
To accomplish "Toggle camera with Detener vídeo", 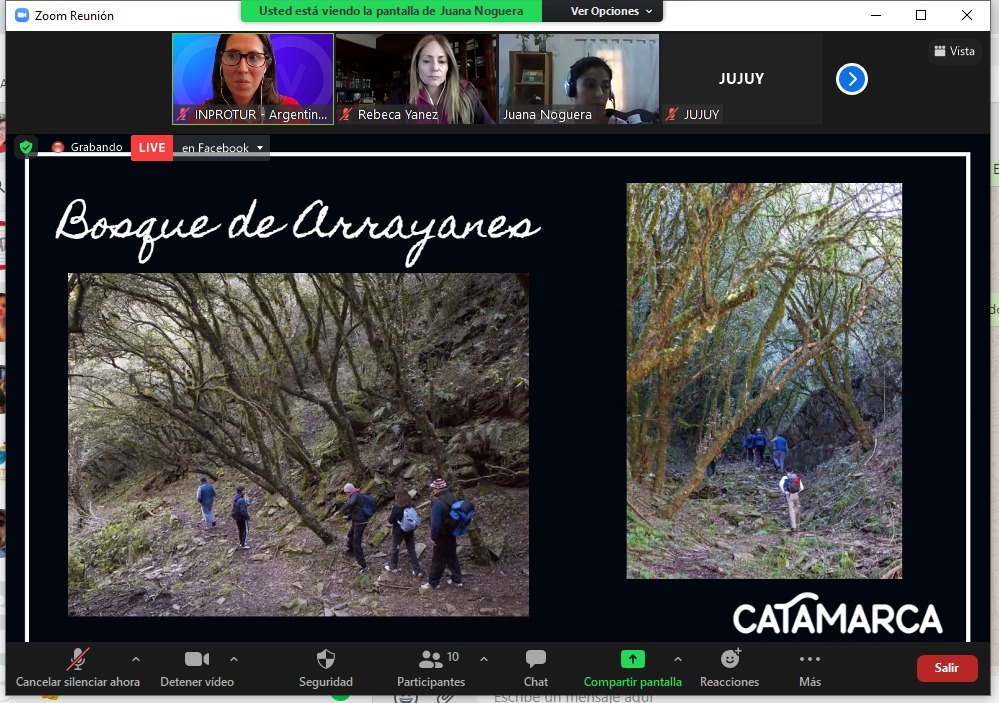I will [197, 667].
